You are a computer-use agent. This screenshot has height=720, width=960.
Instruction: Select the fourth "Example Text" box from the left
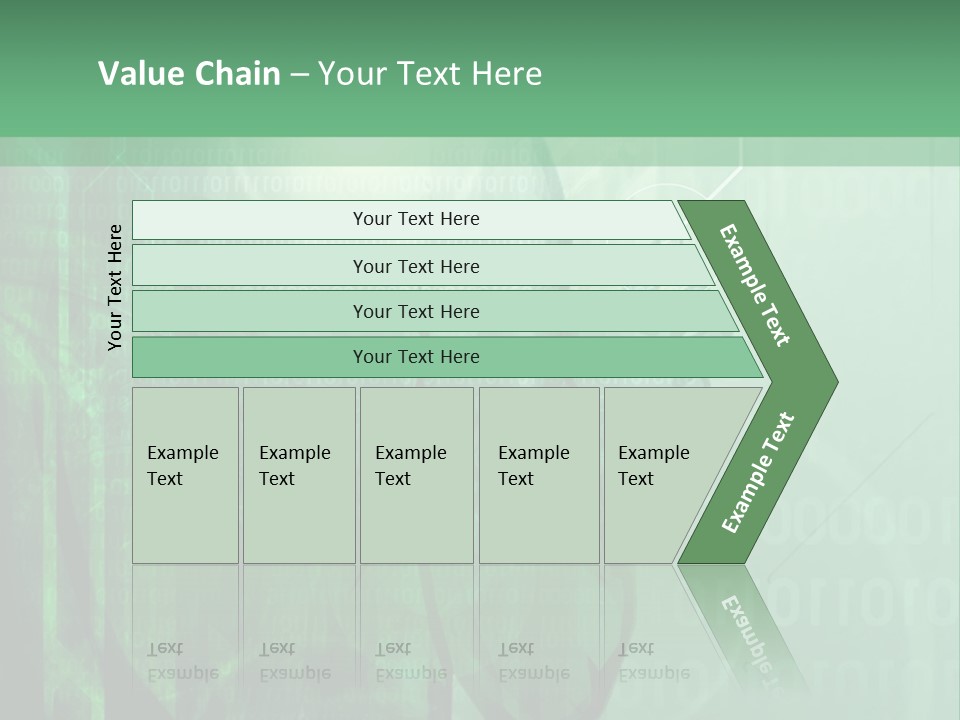pyautogui.click(x=538, y=475)
